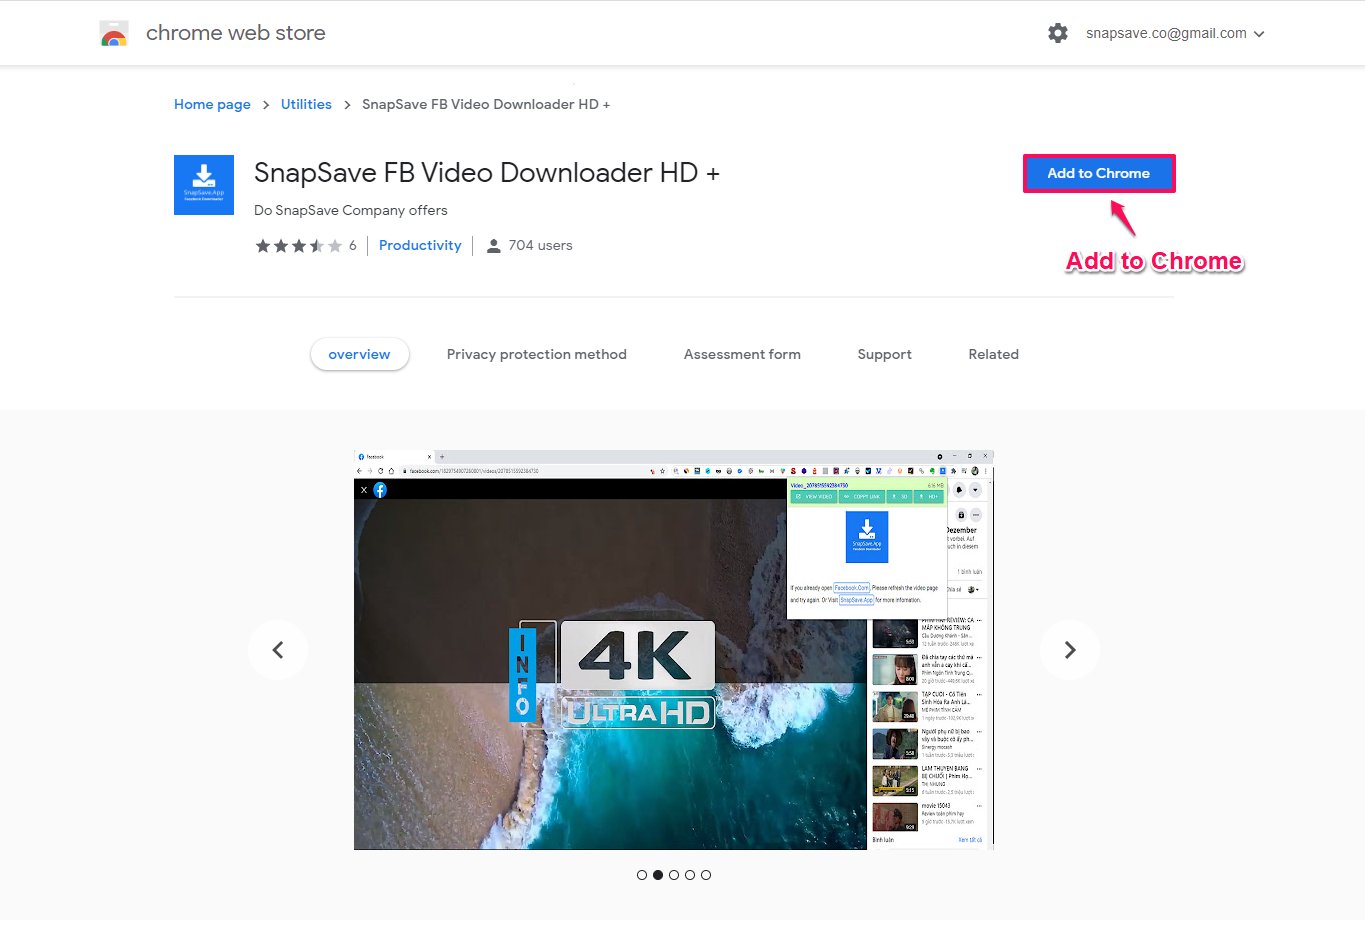Select the third carousel dot
Screen dimensions: 1365x938
pos(674,875)
